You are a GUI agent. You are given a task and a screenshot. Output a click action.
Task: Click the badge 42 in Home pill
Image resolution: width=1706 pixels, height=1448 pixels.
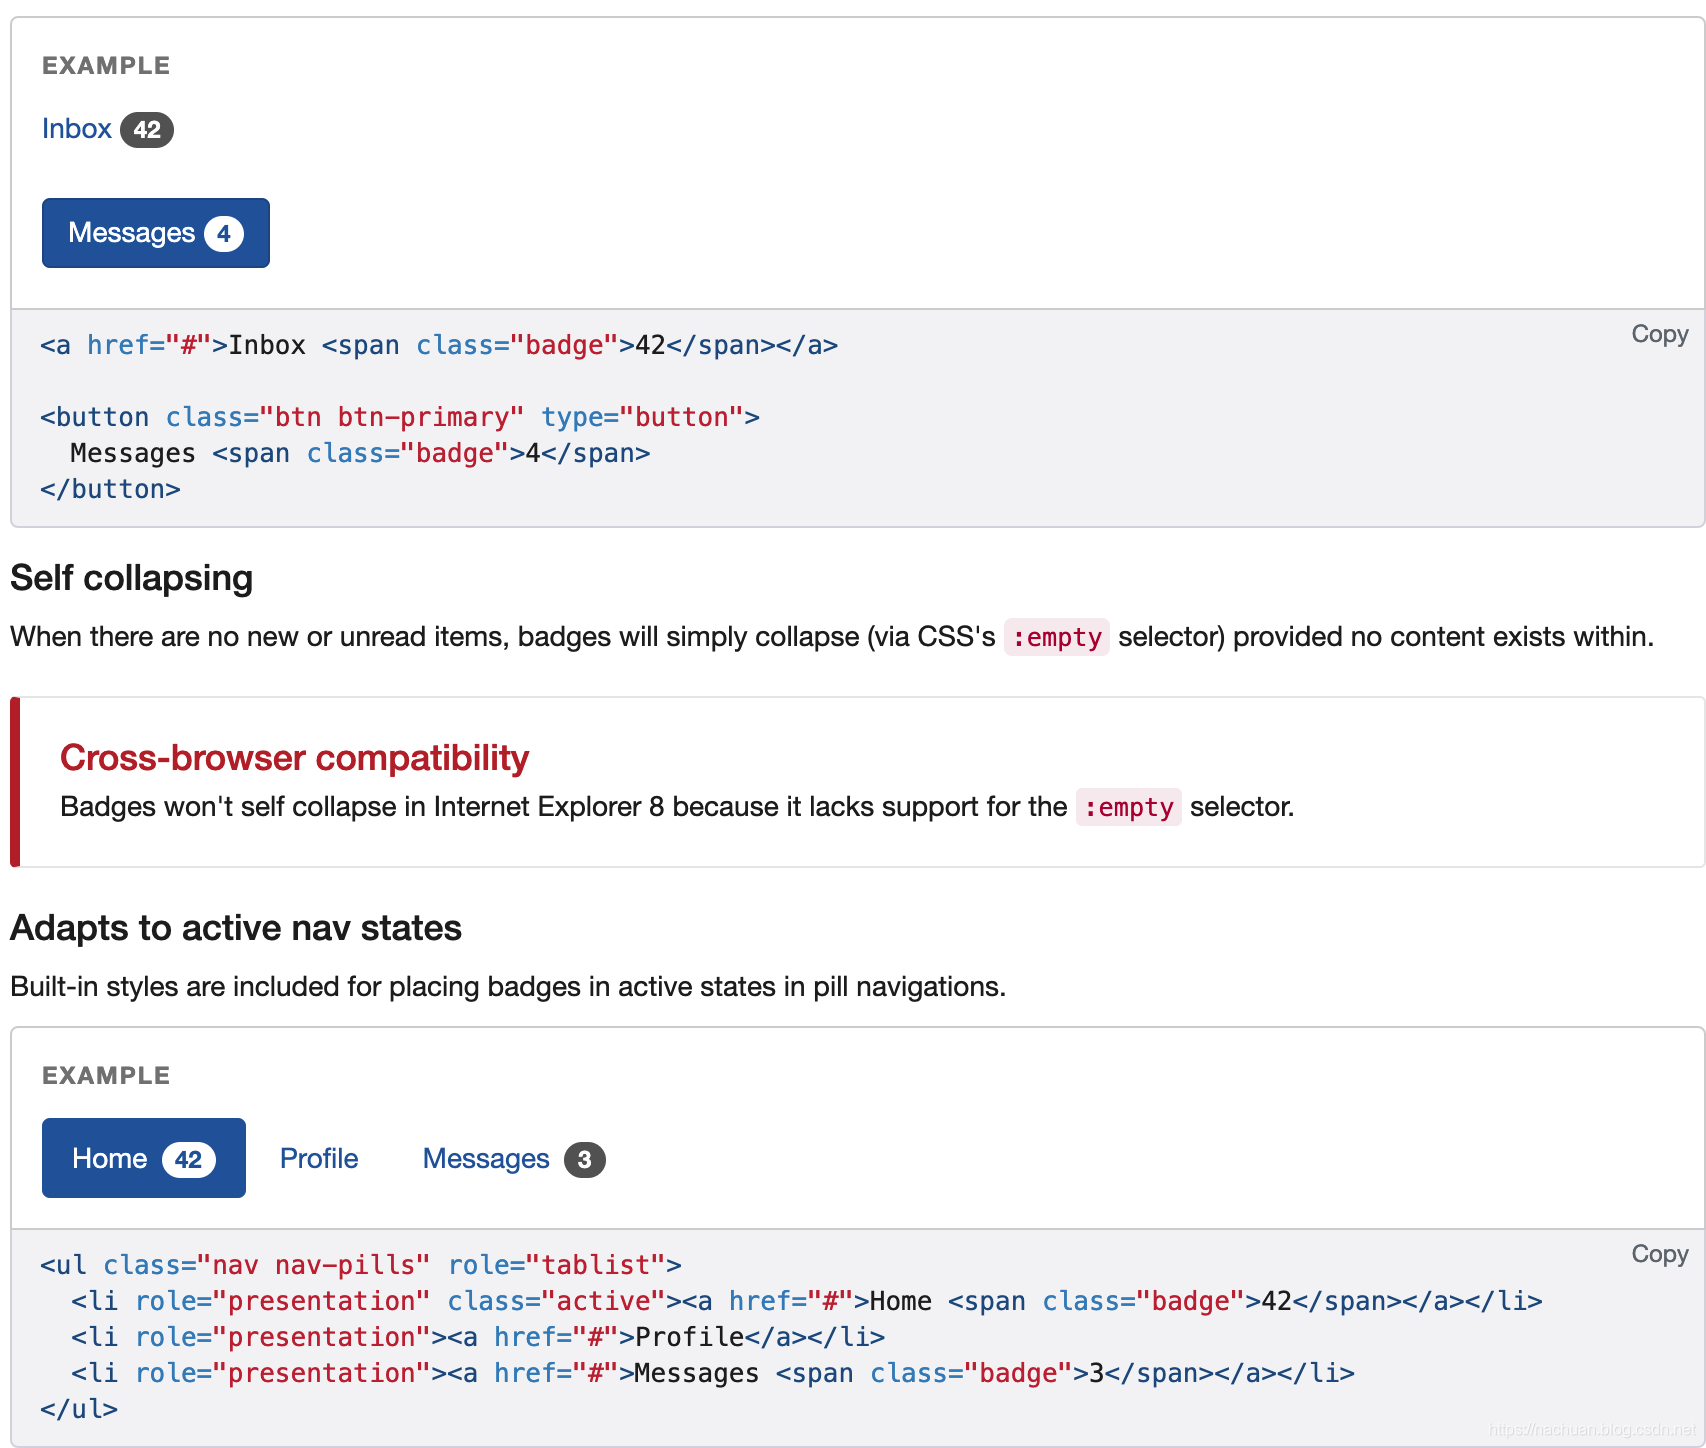[x=189, y=1158]
